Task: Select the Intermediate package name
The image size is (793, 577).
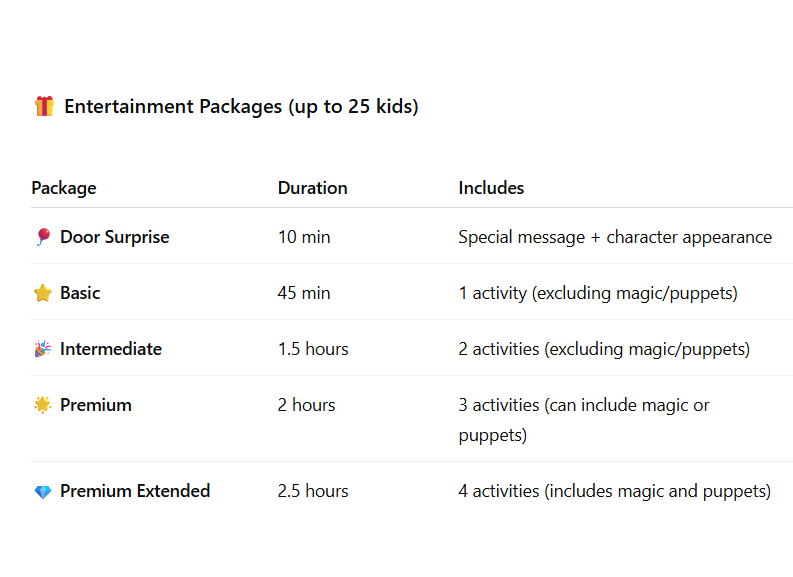Action: click(111, 349)
